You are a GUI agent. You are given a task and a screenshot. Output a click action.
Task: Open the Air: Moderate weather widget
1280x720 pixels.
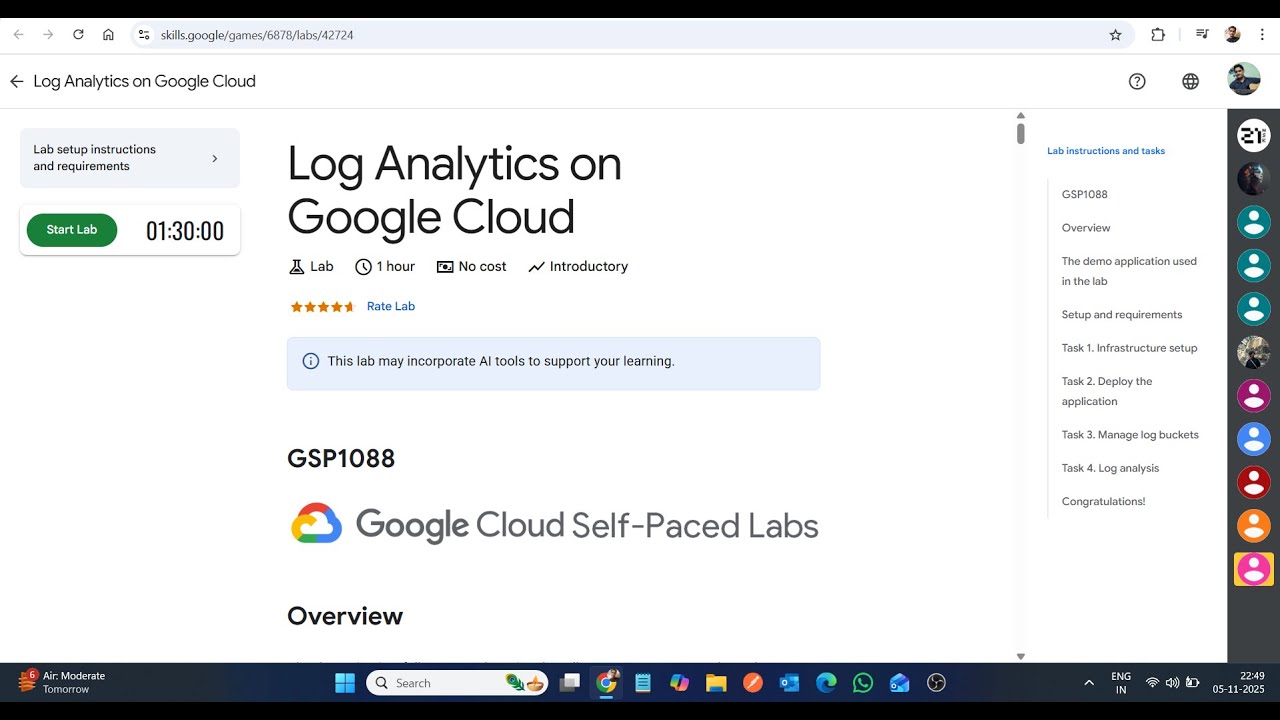62,683
